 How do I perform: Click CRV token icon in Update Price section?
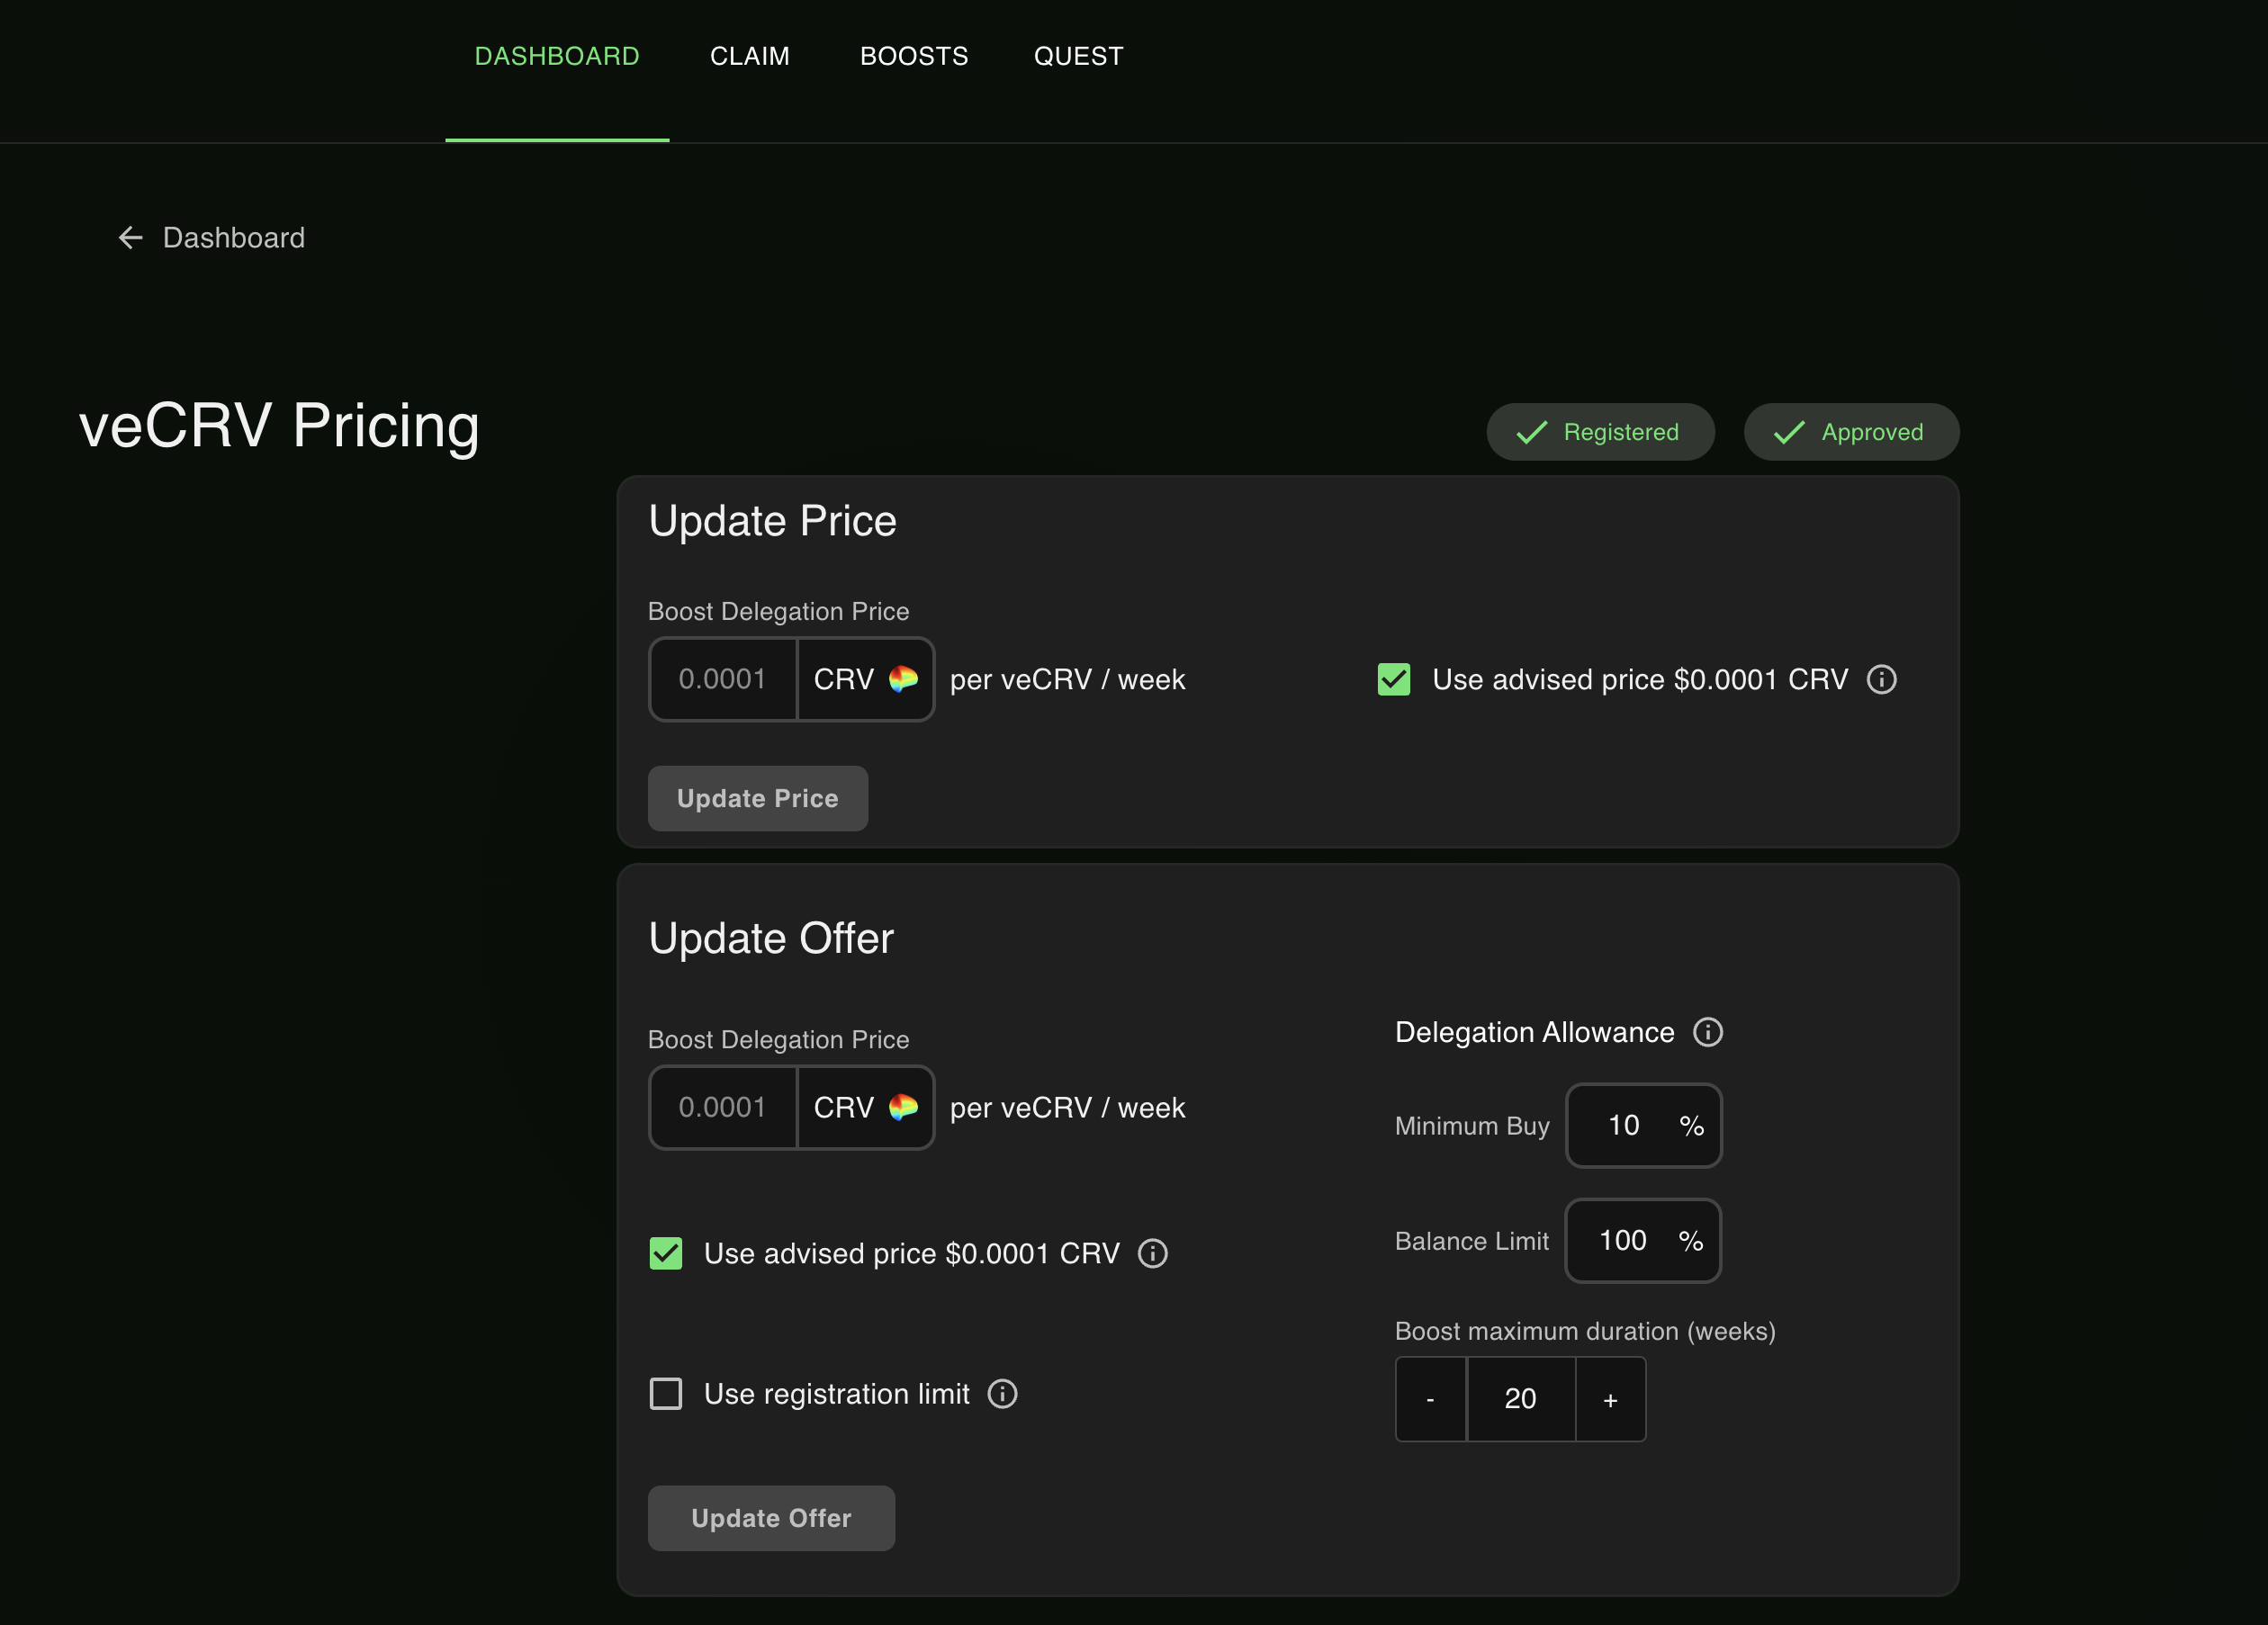903,680
